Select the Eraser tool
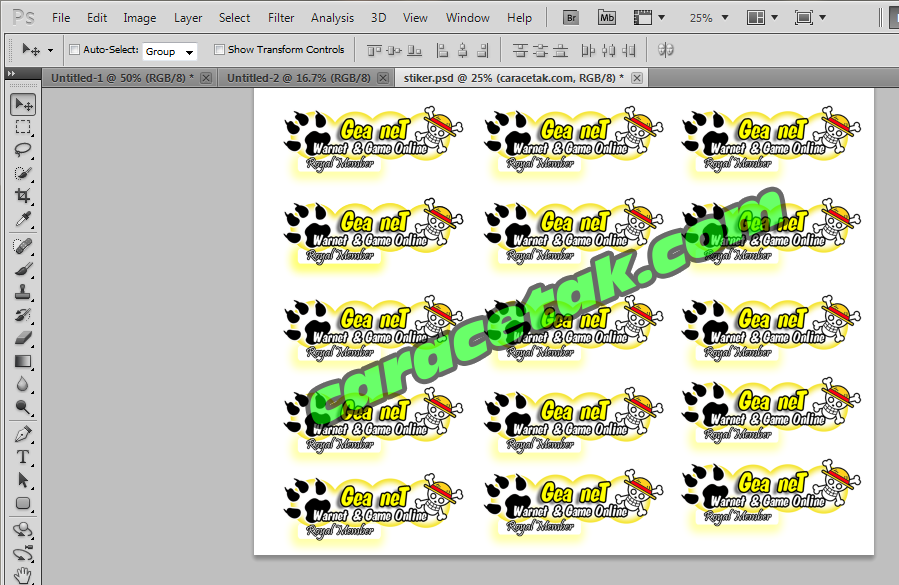This screenshot has height=585, width=899. [23, 338]
